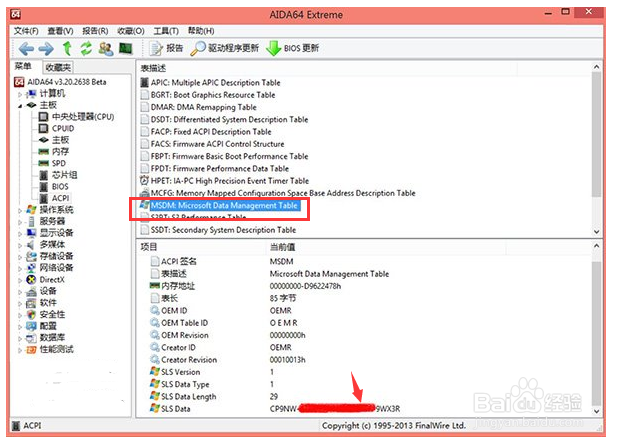
Task: Expand the 存储设备 tree node
Action: pyautogui.click(x=20, y=257)
